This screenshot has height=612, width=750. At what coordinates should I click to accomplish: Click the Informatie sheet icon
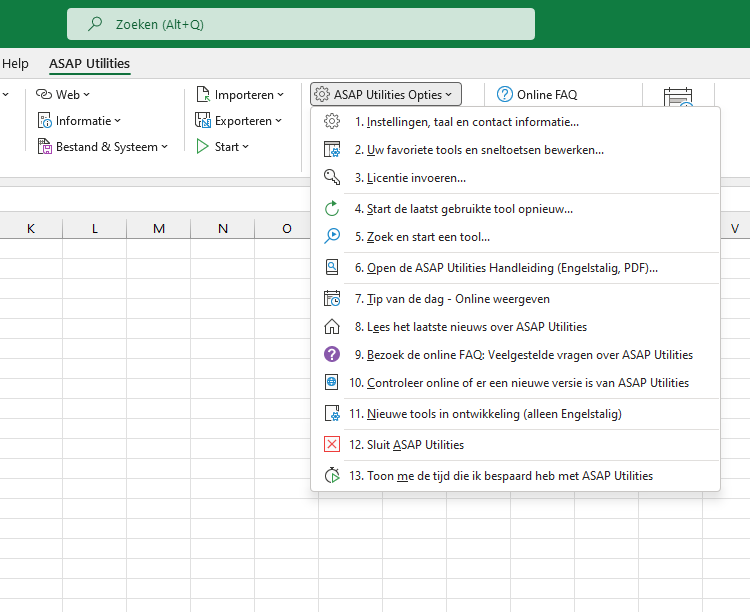coord(44,121)
